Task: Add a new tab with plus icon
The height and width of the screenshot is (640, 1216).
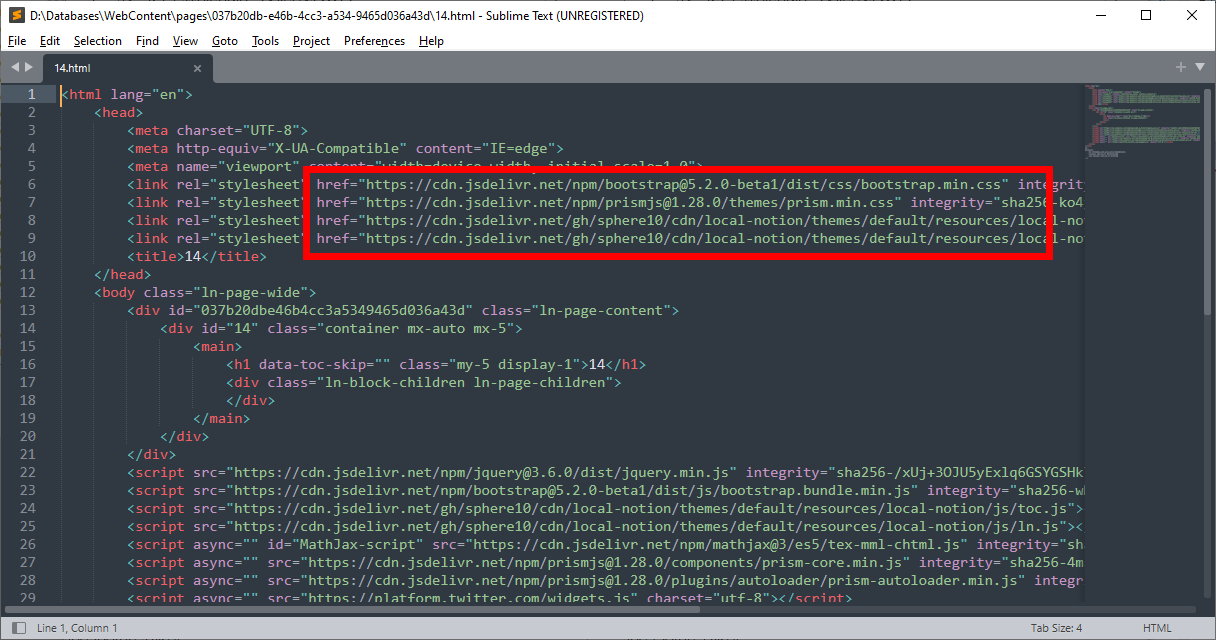Action: 1181,67
